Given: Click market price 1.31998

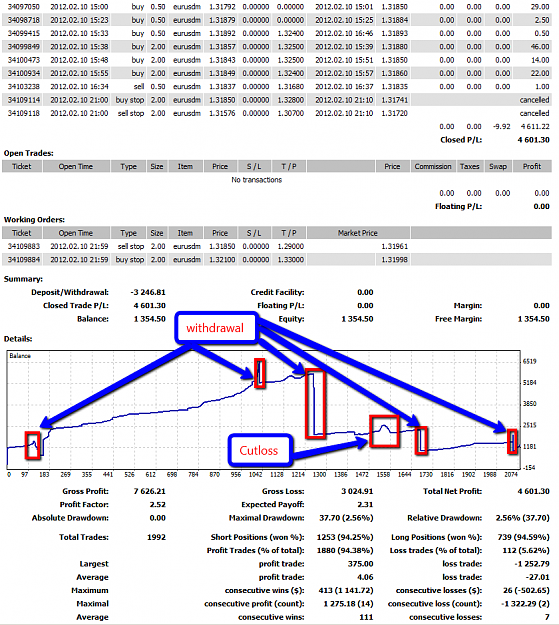Looking at the screenshot, I should click(394, 259).
